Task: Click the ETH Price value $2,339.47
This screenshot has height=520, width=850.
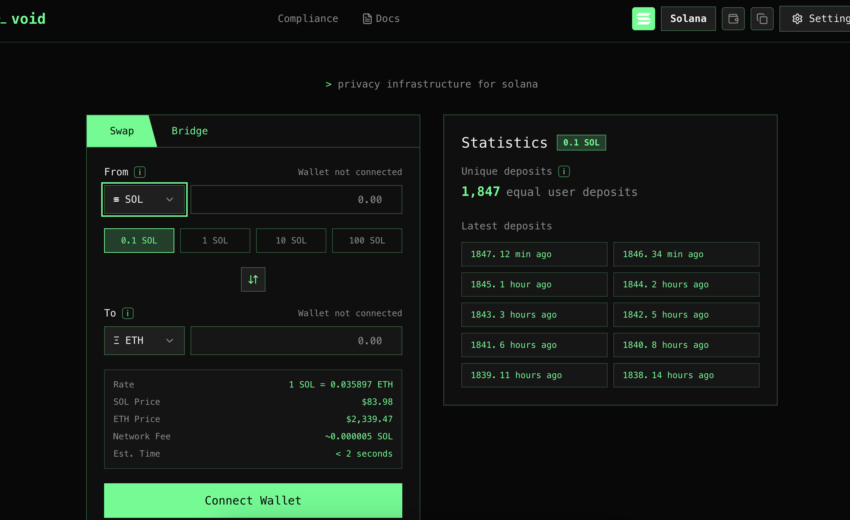Action: [x=370, y=419]
